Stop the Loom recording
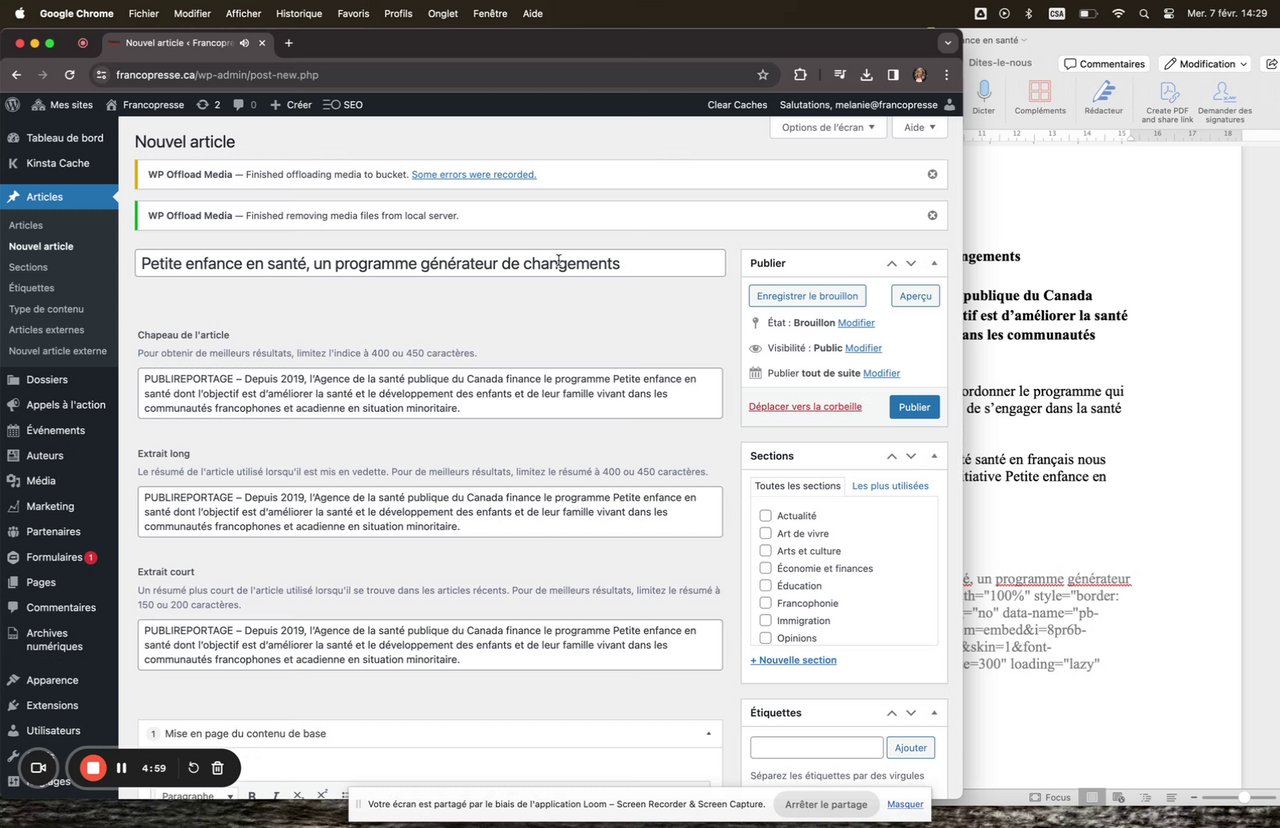The image size is (1280, 828). pos(93,768)
